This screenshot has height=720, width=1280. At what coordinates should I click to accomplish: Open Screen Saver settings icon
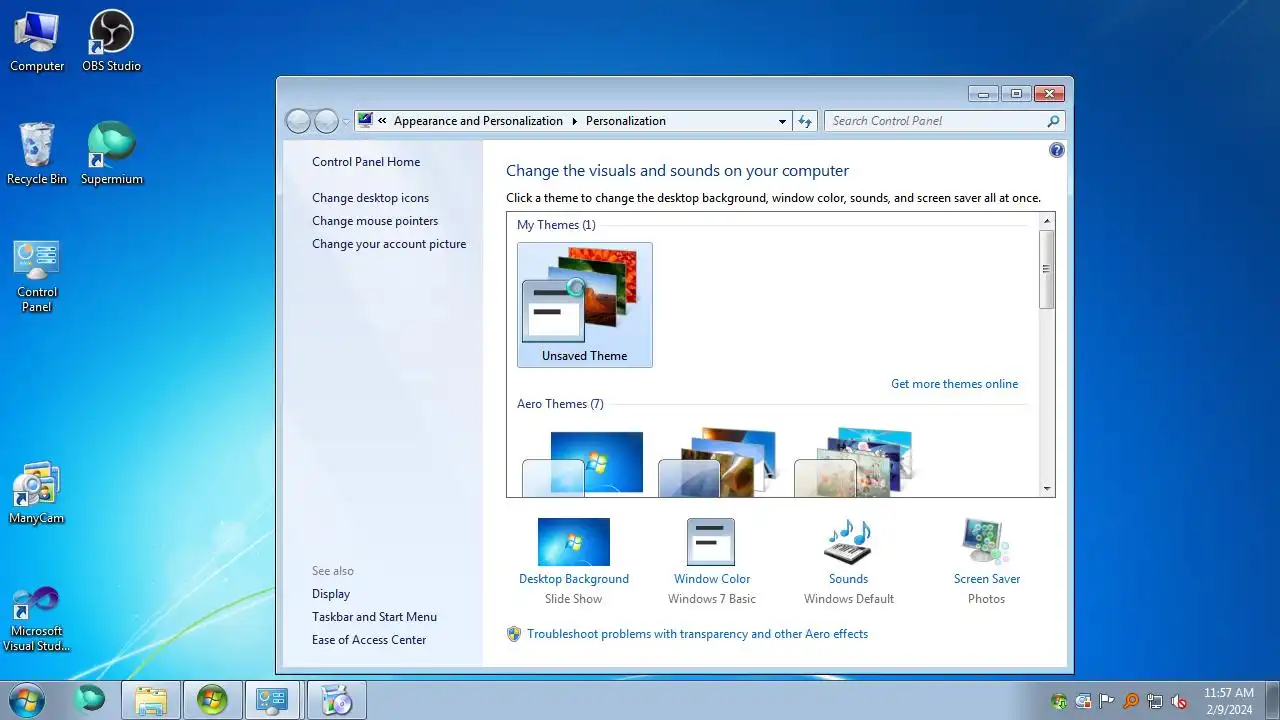click(x=986, y=542)
